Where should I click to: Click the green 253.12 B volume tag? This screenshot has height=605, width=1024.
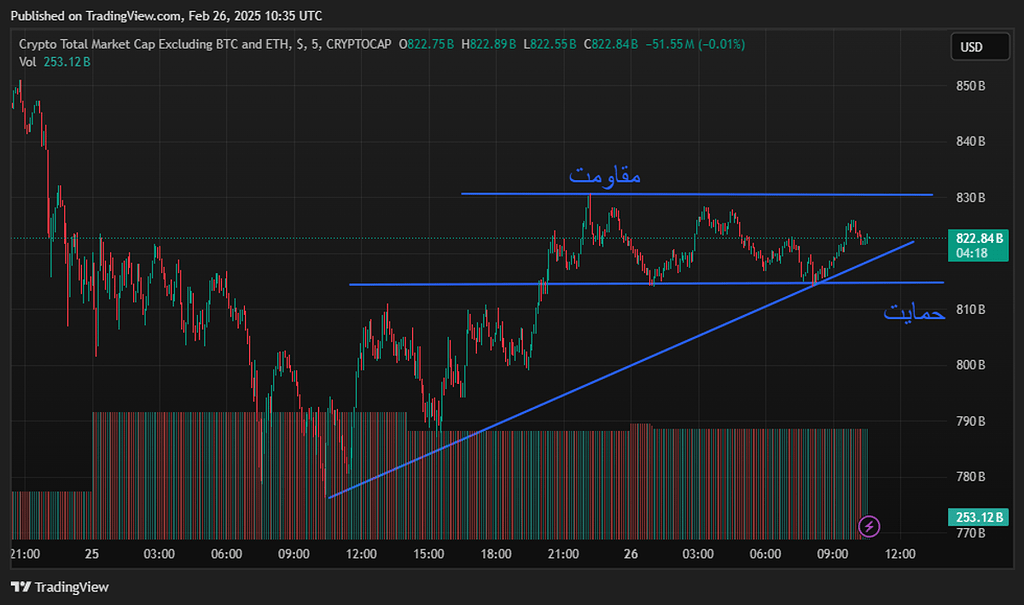[979, 517]
